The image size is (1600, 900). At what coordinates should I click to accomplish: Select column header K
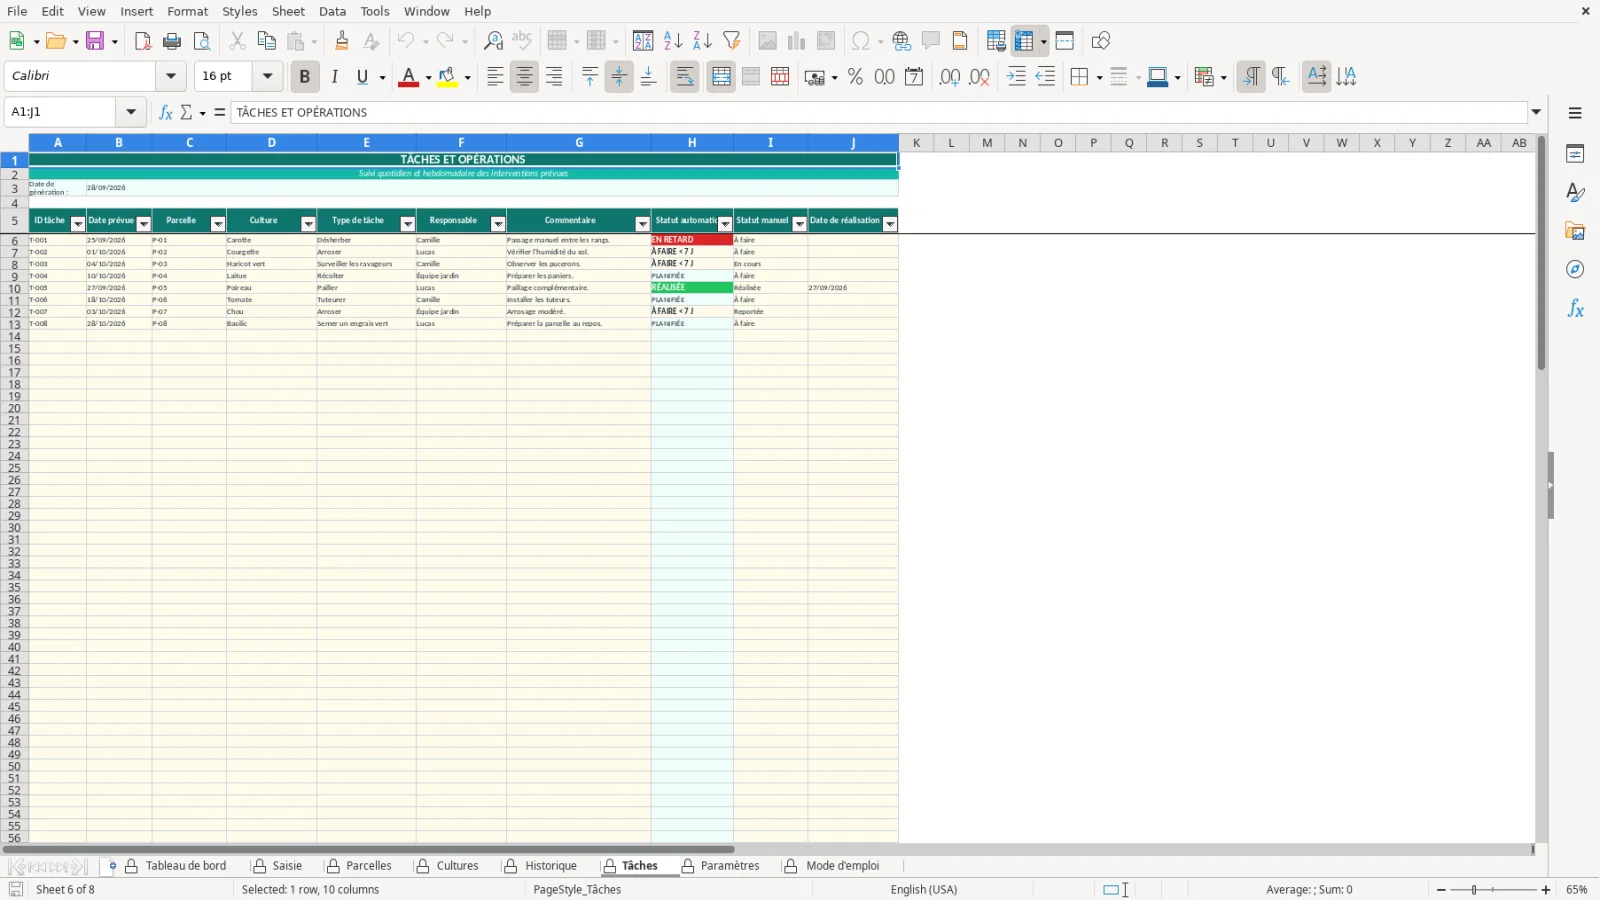coord(916,143)
